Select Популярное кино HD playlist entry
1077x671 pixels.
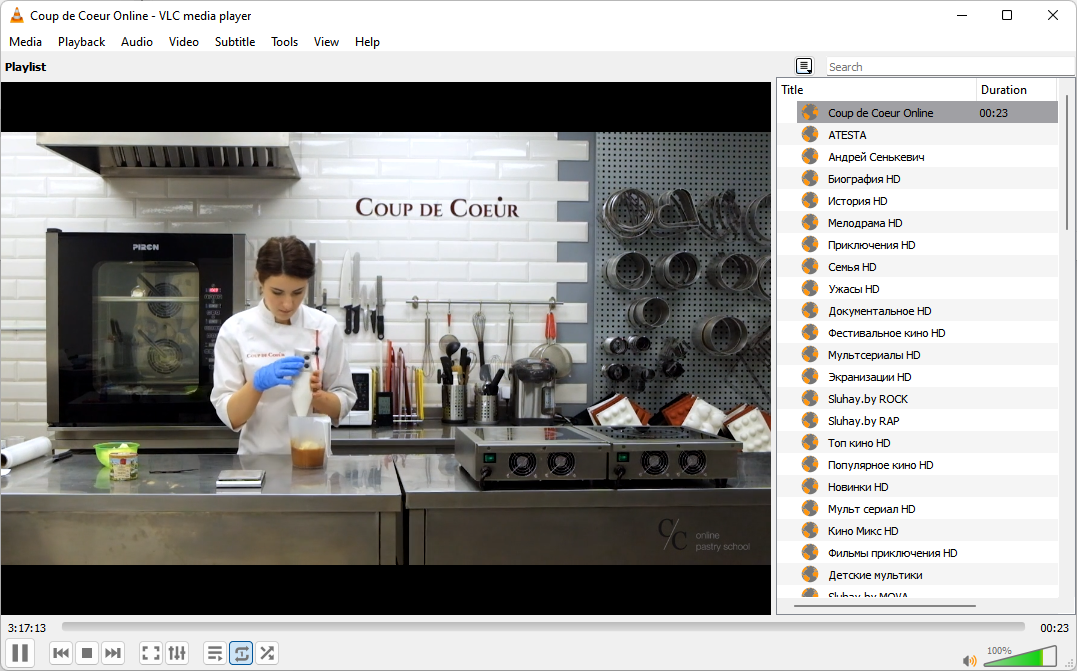(927, 464)
